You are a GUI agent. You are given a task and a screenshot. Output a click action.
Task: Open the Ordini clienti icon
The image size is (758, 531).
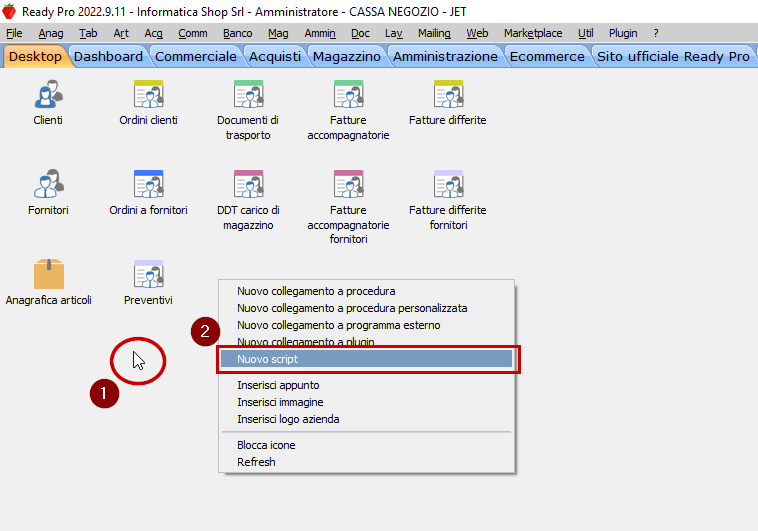point(148,94)
